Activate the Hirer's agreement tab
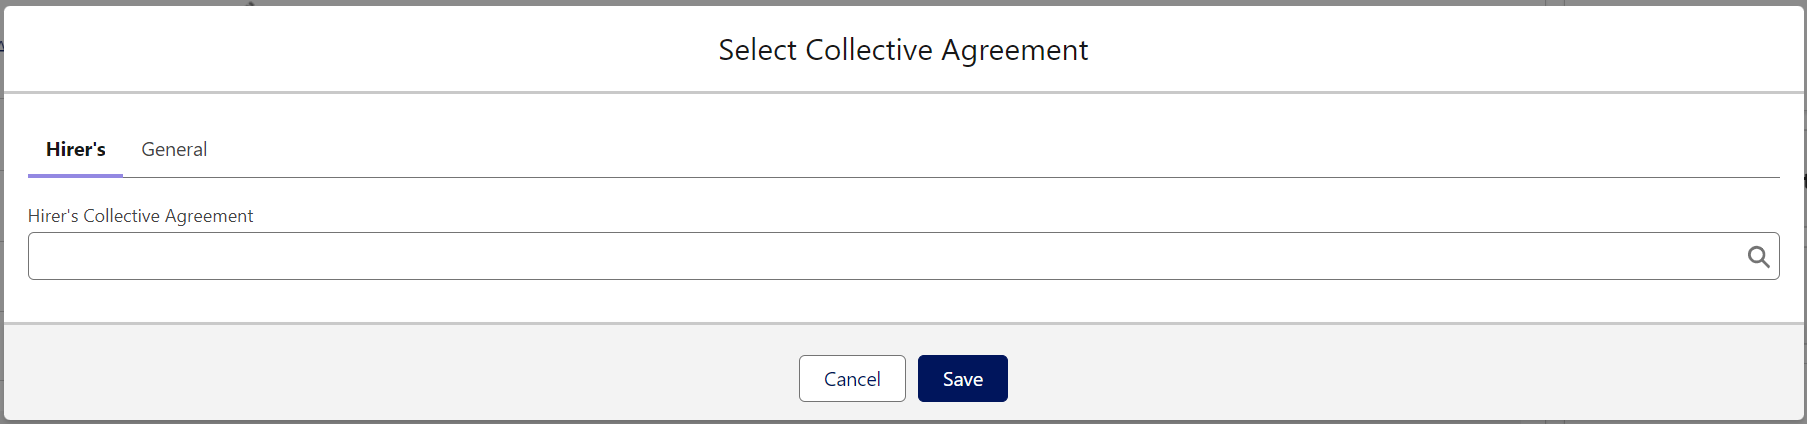 point(76,149)
